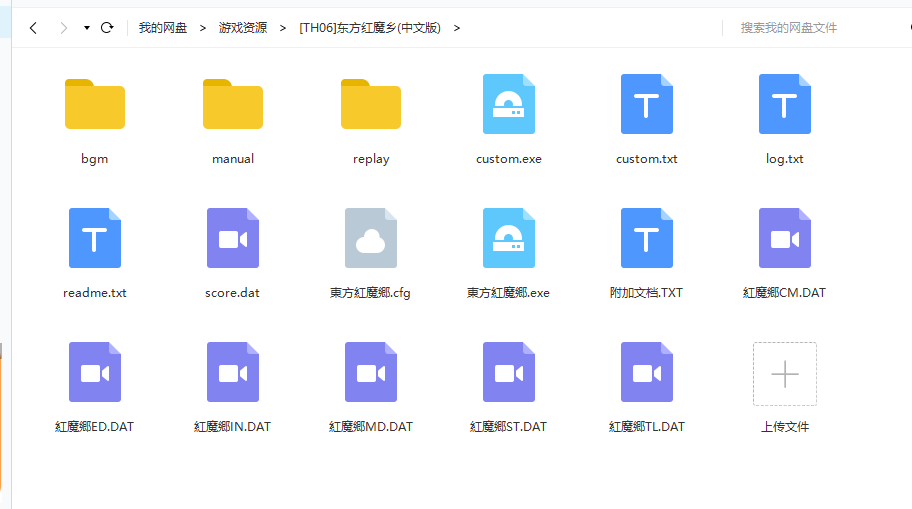This screenshot has height=509, width=912.
Task: Select the score.dat file icon
Action: (x=233, y=238)
